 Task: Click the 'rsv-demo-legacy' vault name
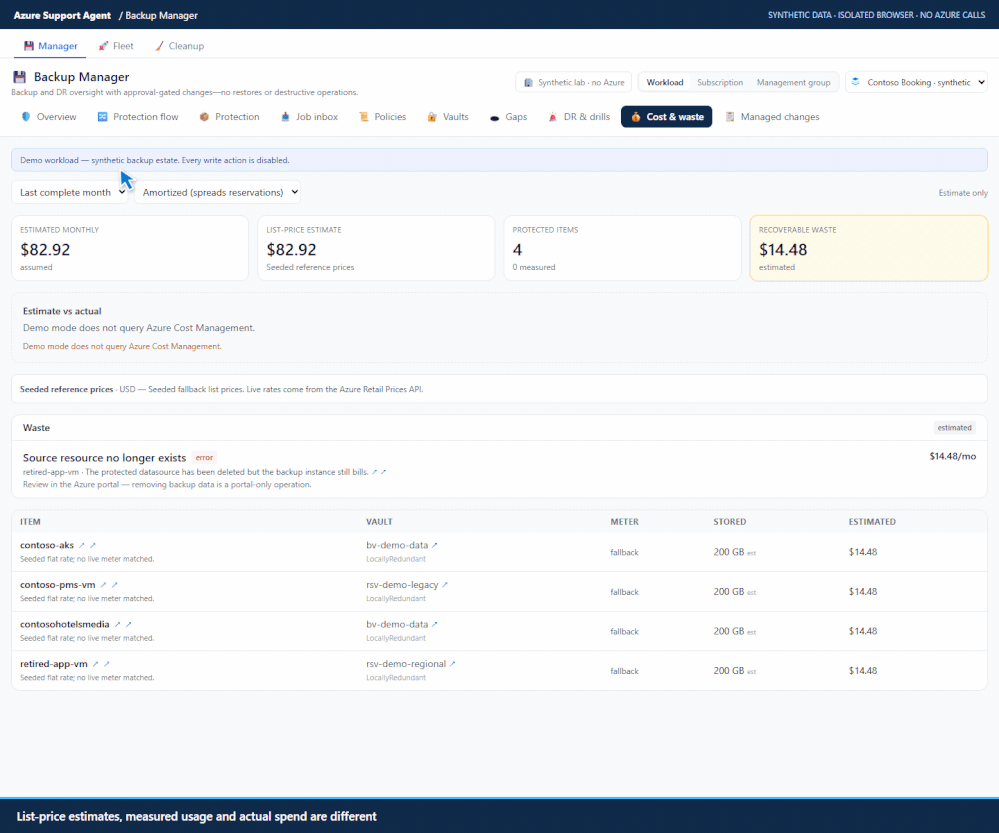point(402,584)
